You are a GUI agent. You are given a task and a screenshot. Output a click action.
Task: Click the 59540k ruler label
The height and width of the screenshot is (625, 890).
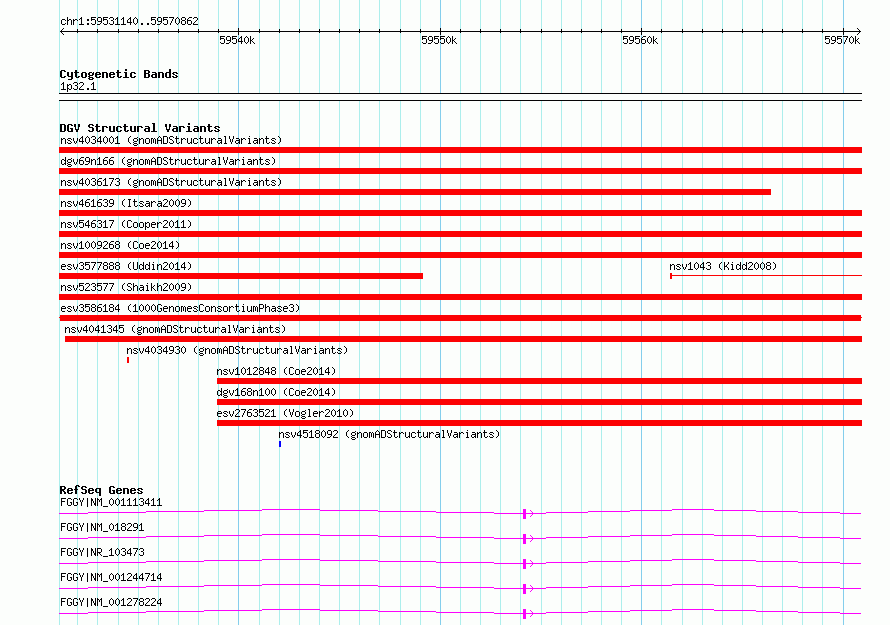237,40
